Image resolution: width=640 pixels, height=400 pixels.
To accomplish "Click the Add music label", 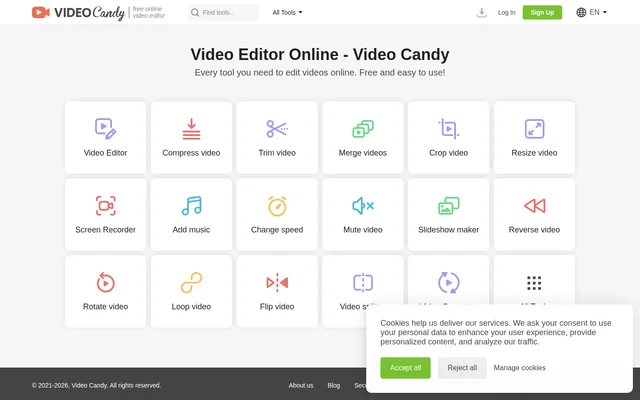I will pyautogui.click(x=191, y=230).
